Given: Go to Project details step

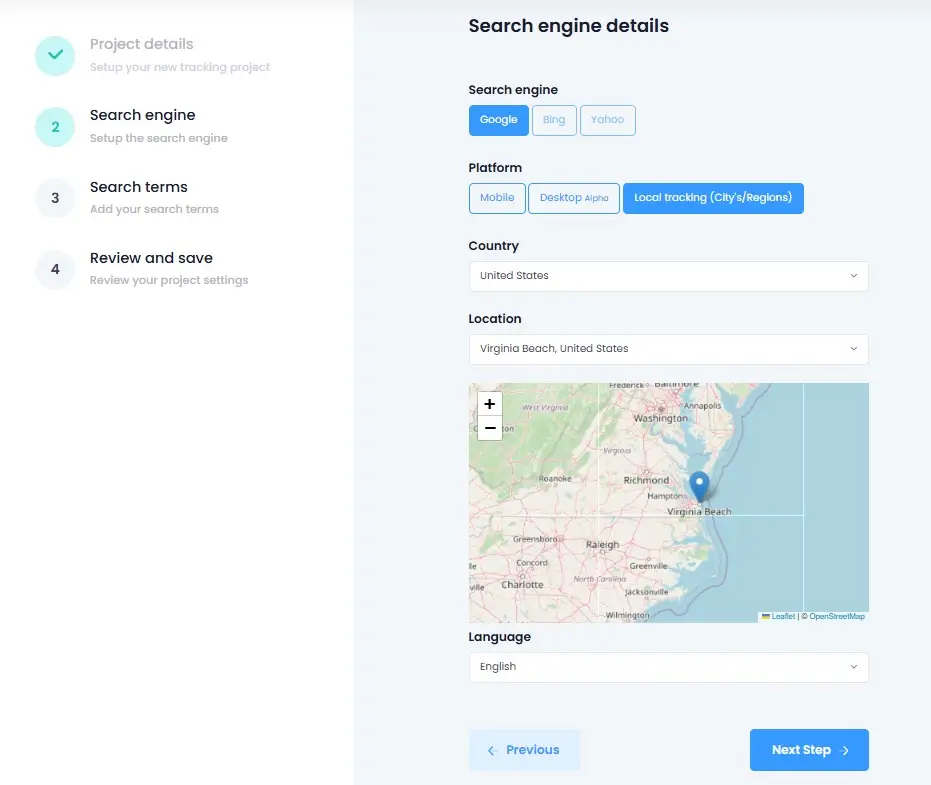Looking at the screenshot, I should click(x=141, y=44).
